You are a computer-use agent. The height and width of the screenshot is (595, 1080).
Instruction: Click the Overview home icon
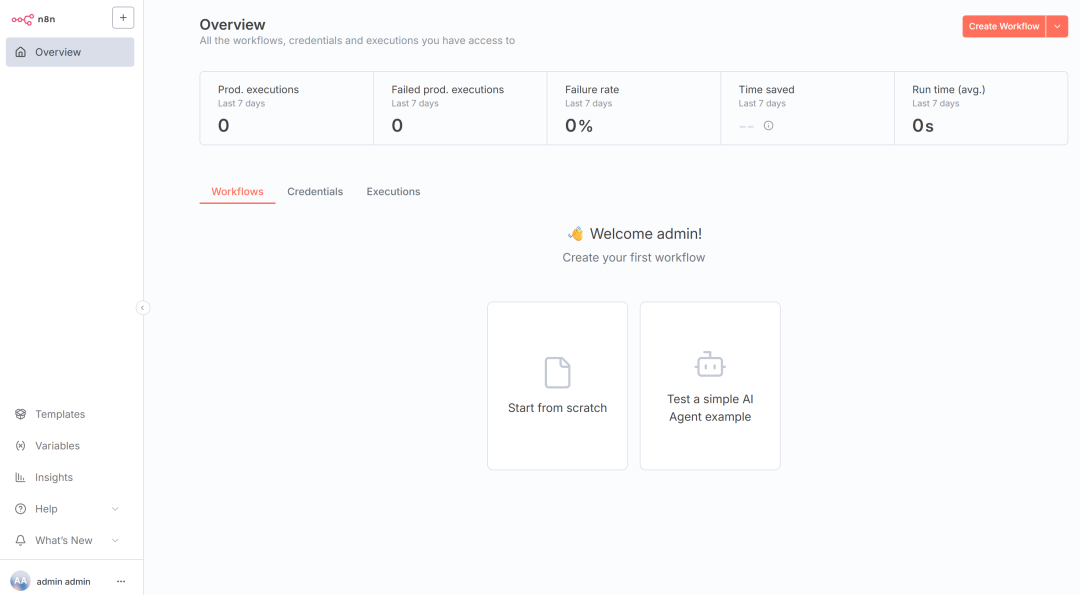point(21,52)
